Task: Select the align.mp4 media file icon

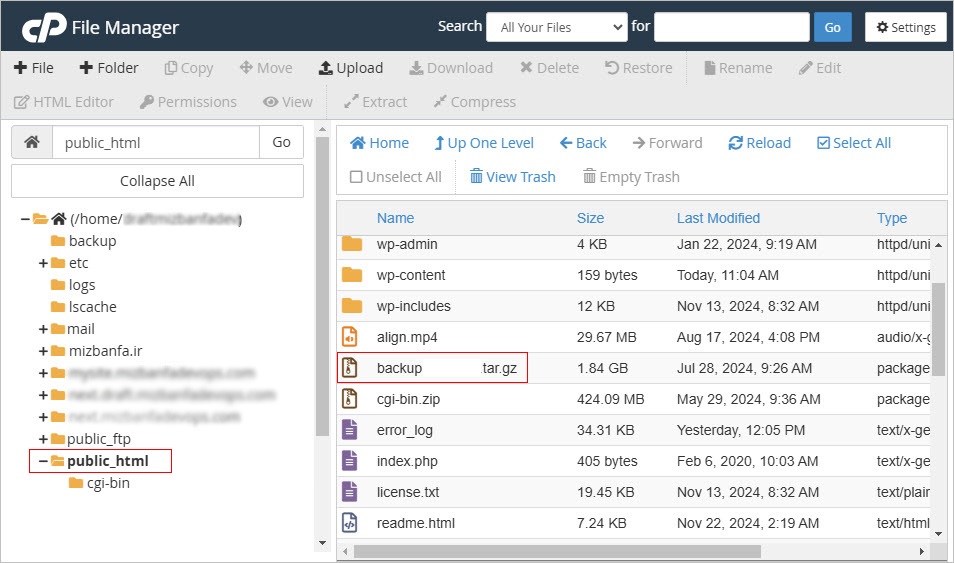Action: (350, 337)
